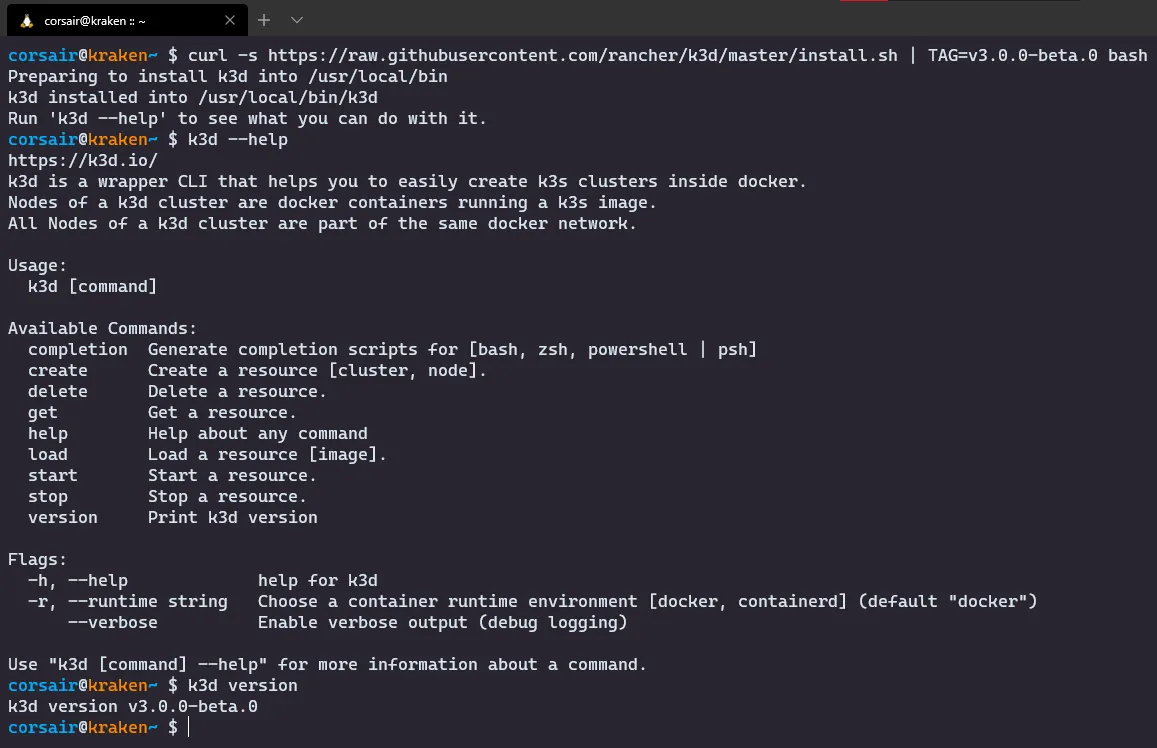Click the 'completion' command in the list
Screen dimensions: 1157x748
(78, 349)
